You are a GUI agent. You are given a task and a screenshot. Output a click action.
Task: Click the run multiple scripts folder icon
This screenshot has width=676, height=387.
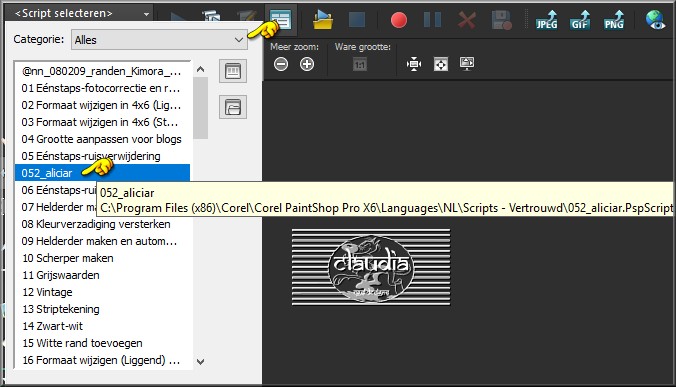(x=322, y=20)
